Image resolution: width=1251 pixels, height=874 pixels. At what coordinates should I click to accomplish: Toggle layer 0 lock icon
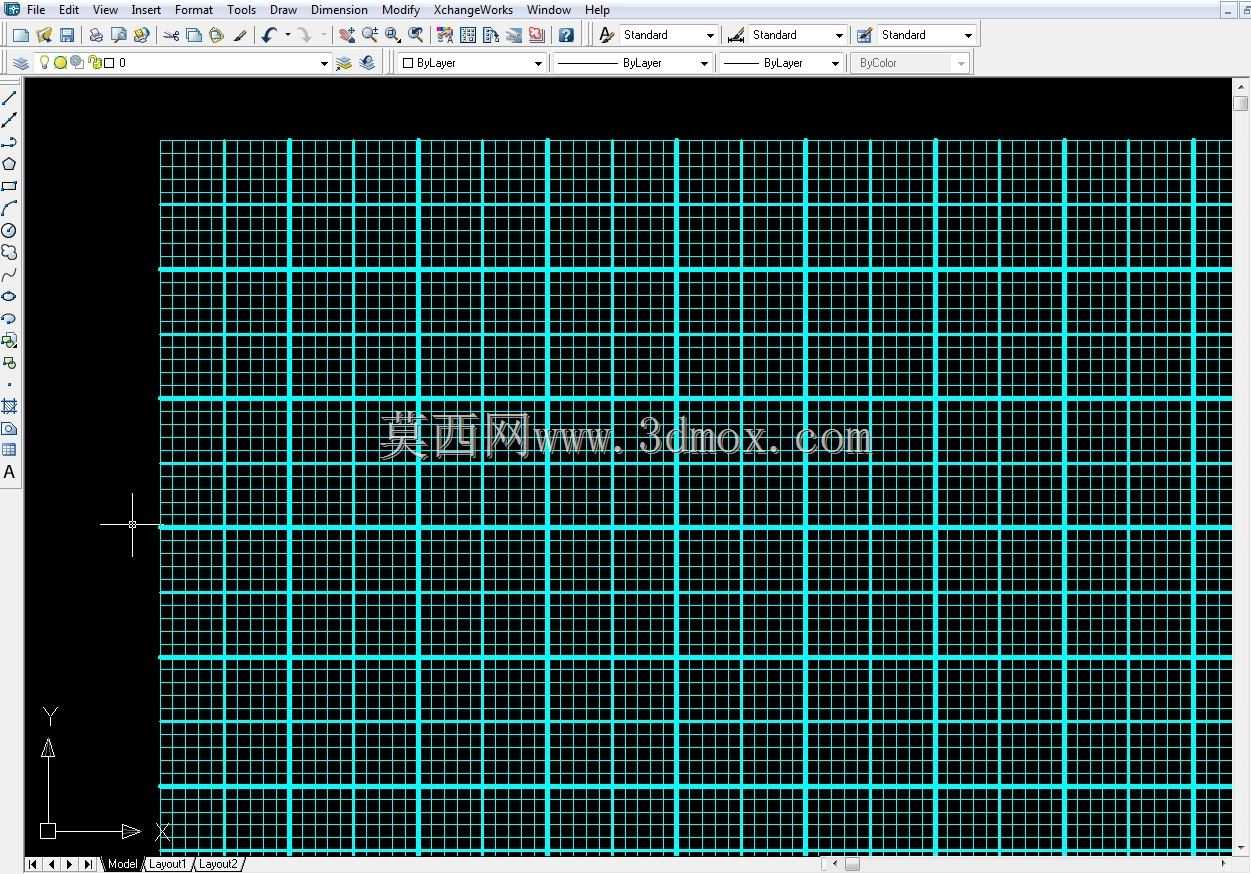(96, 63)
